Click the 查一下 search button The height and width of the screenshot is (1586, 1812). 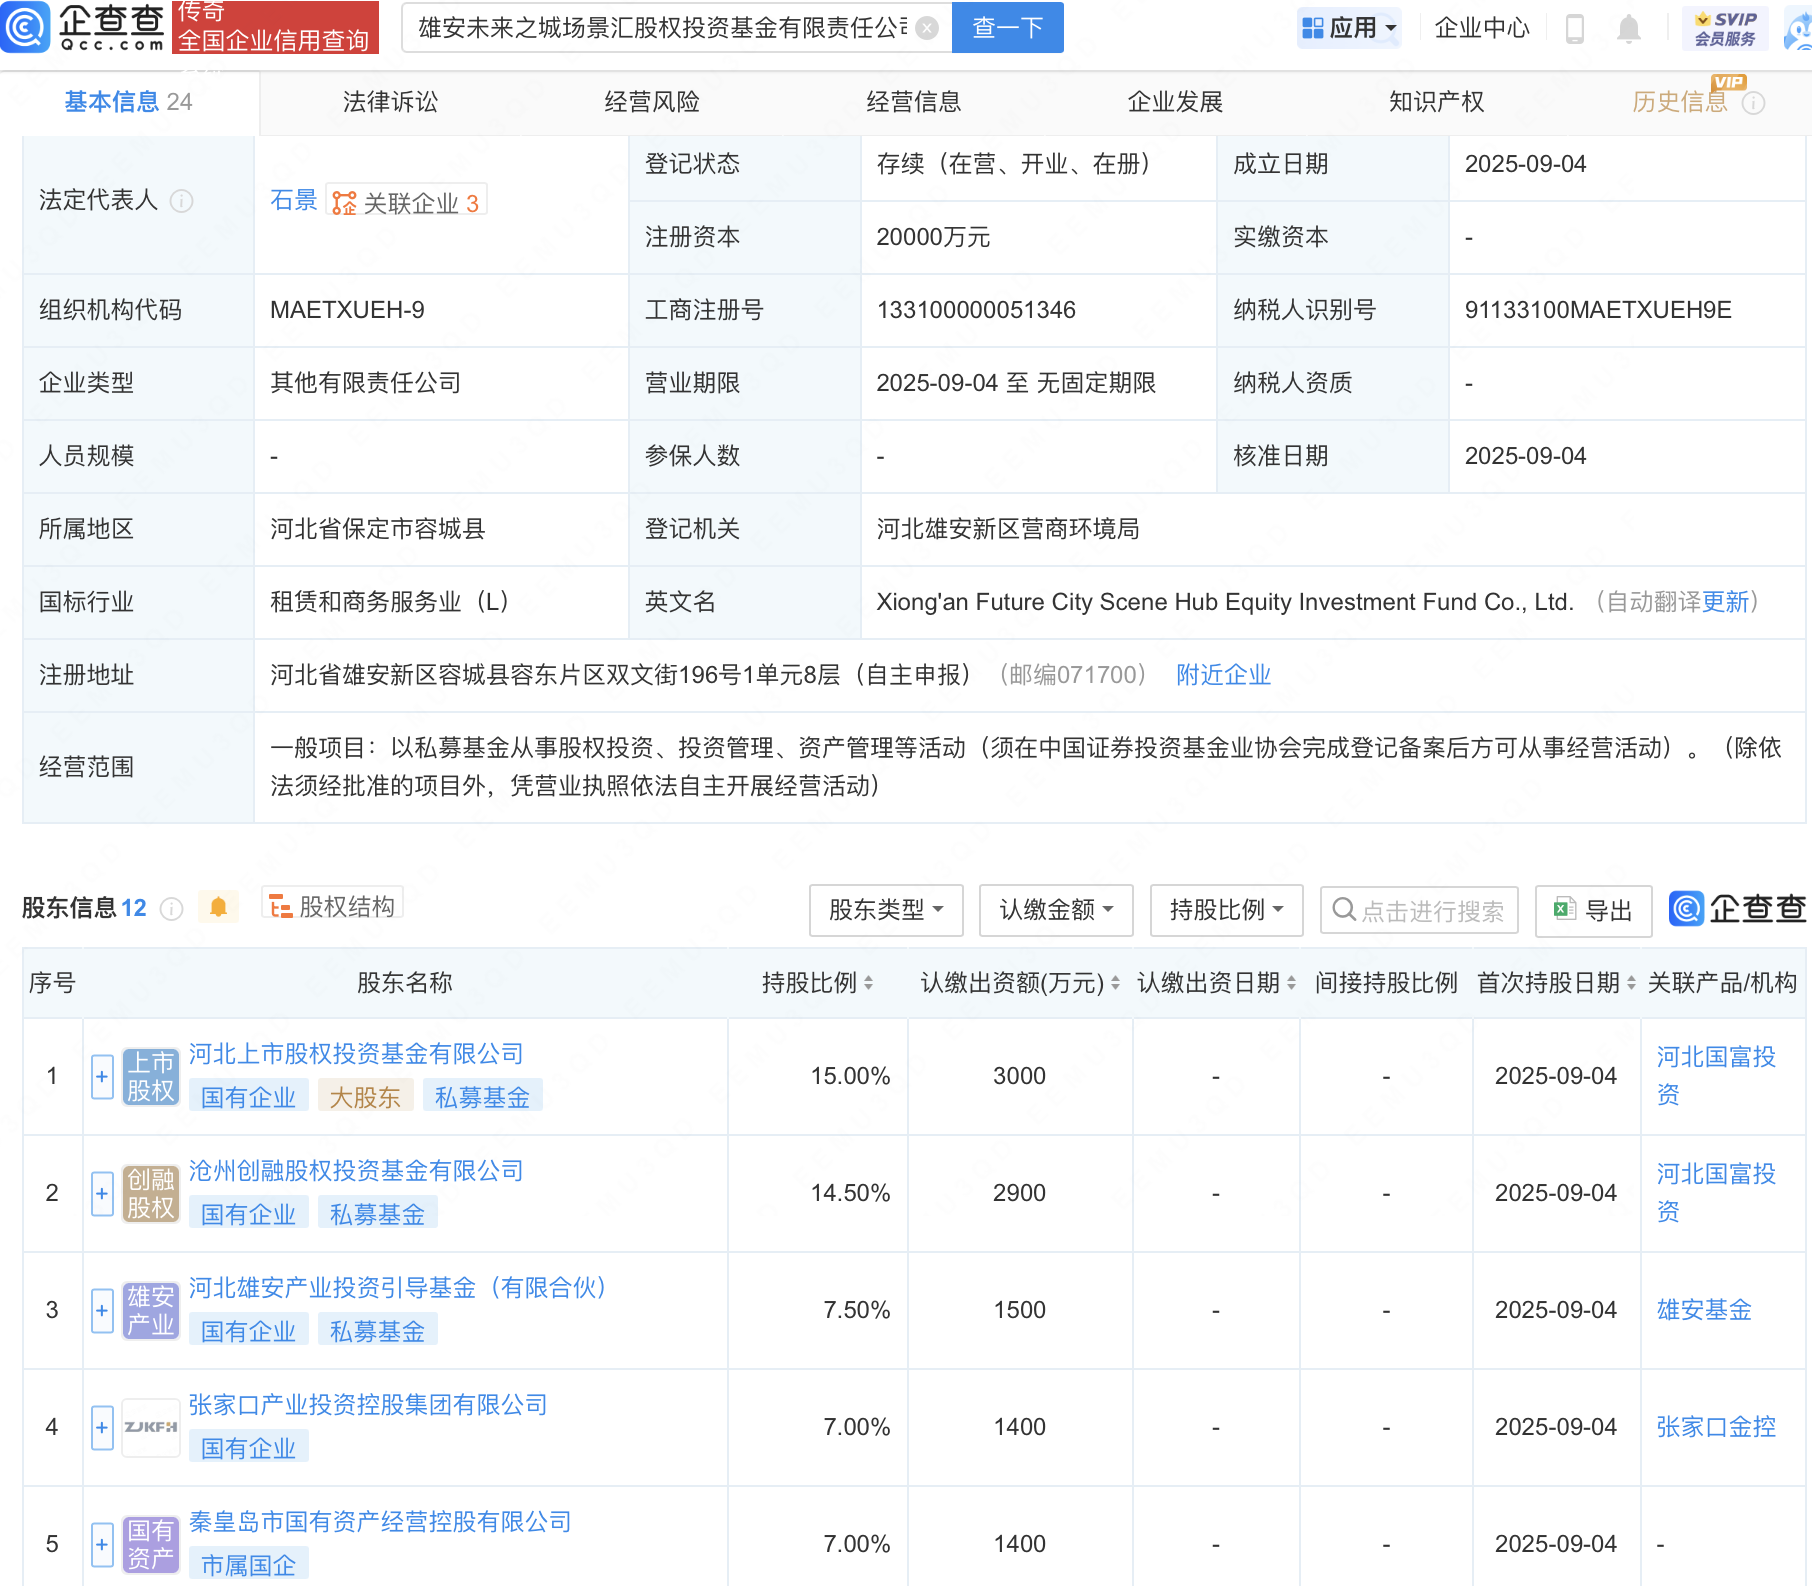[x=1007, y=27]
